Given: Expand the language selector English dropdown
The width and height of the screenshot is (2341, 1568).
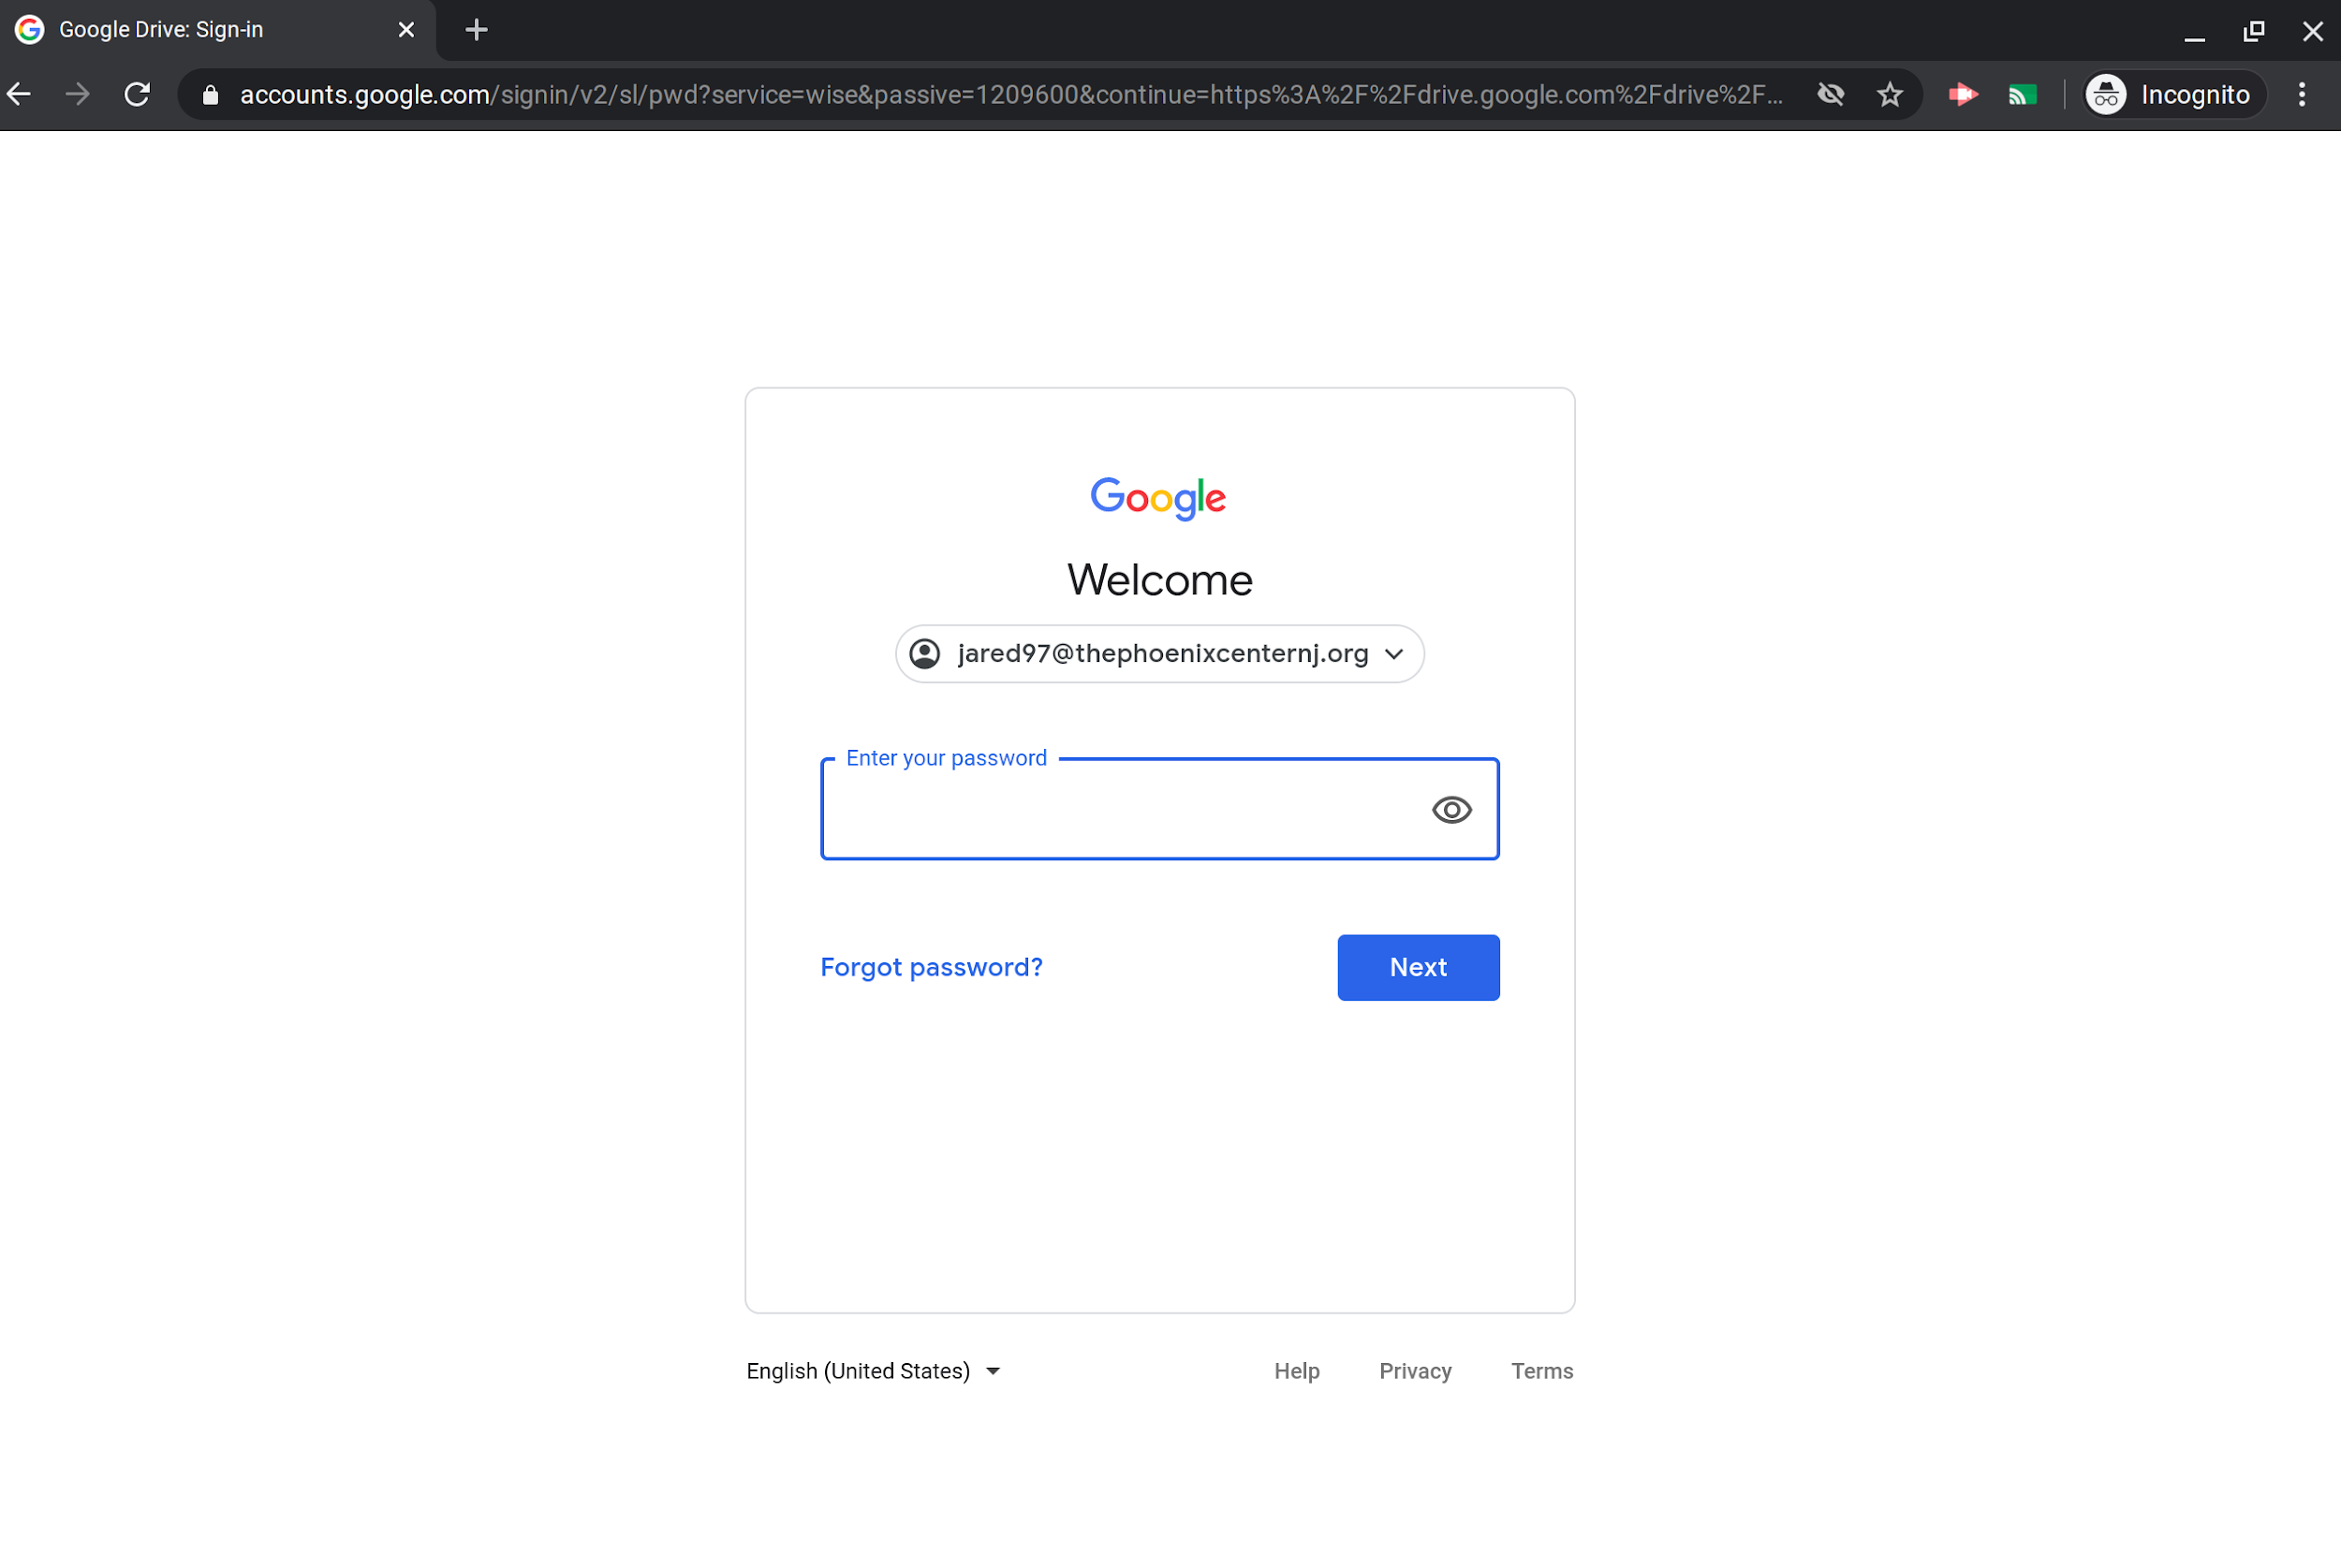Looking at the screenshot, I should [x=875, y=1370].
